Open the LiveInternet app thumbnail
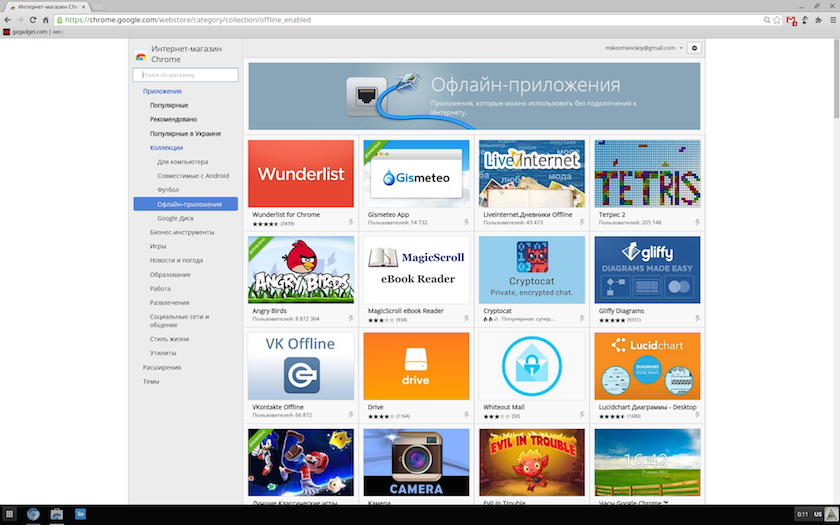Viewport: 840px width, 525px height. click(531, 174)
